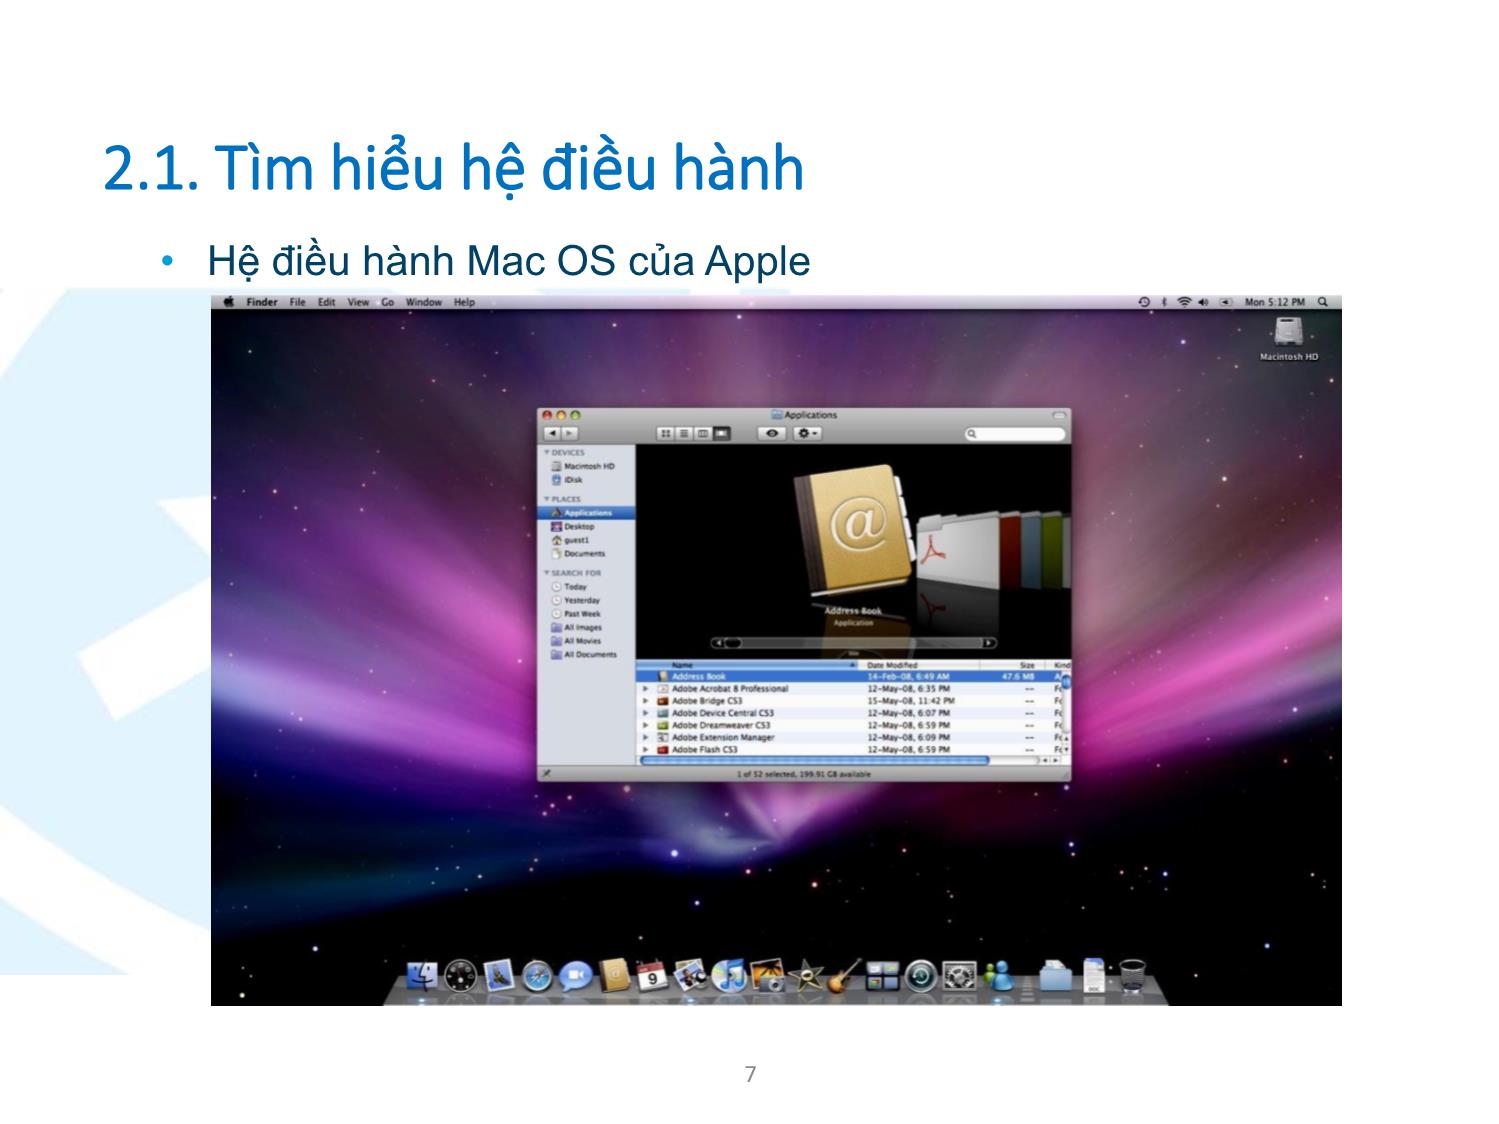Image resolution: width=1499 pixels, height=1124 pixels.
Task: Select Past Week search in sidebar
Action: tap(586, 613)
